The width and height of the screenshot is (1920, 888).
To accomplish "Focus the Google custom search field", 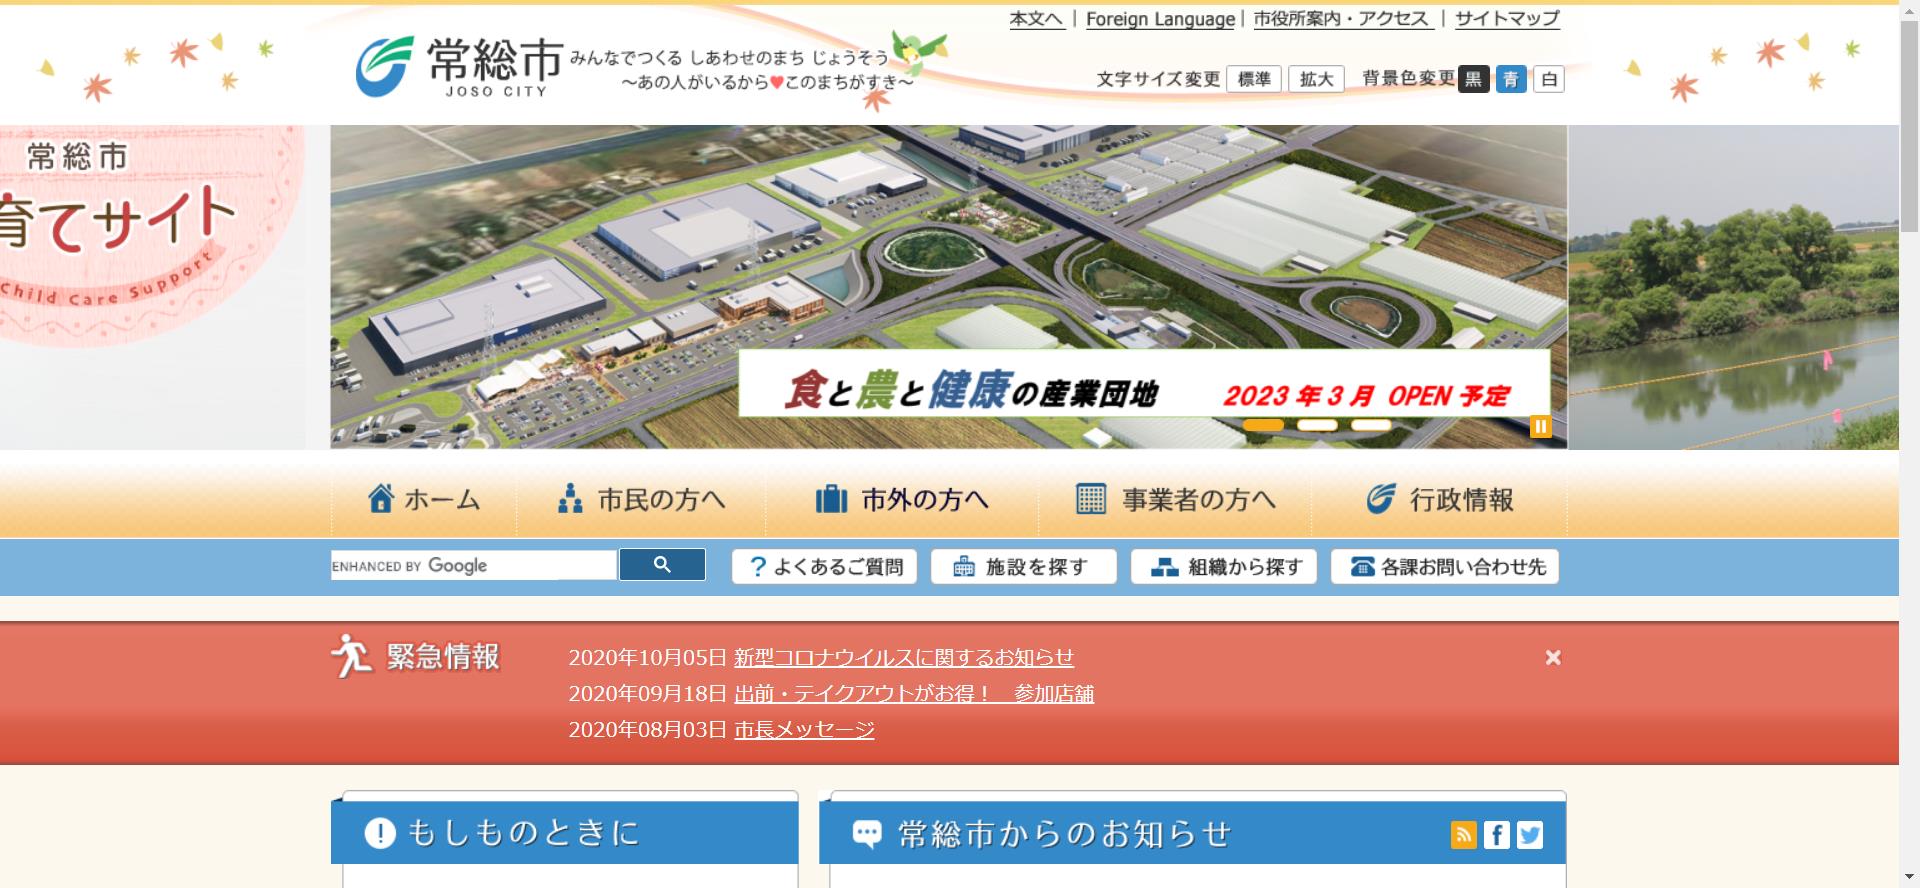I will point(474,565).
